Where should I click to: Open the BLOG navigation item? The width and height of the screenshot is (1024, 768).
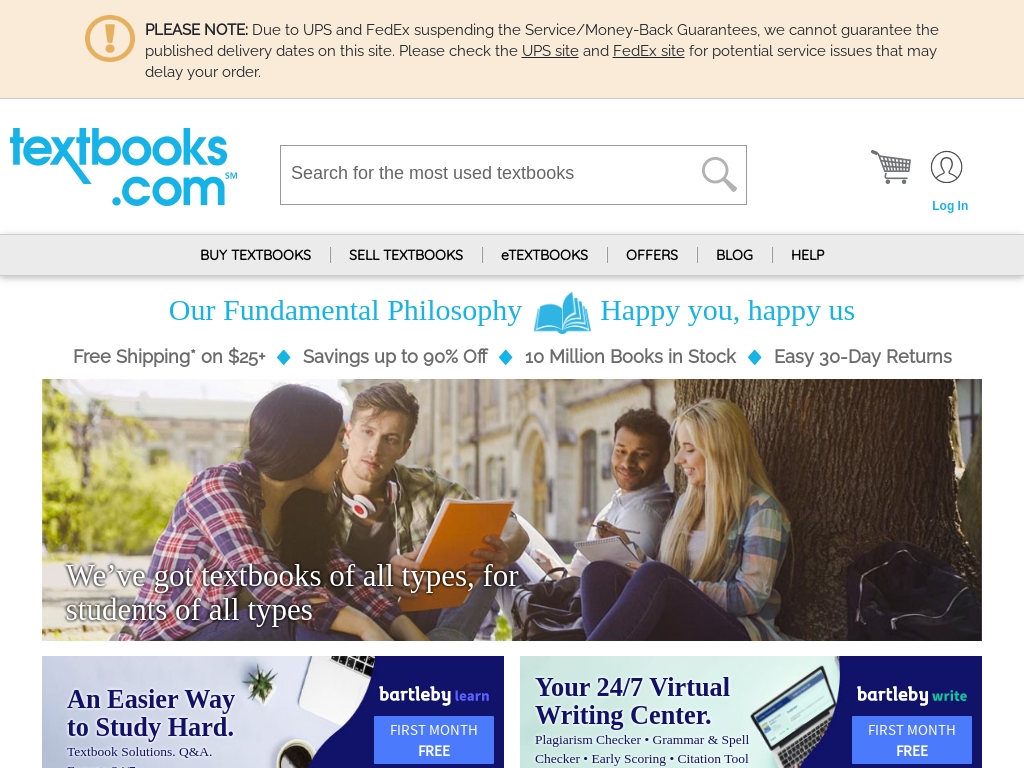pos(734,255)
